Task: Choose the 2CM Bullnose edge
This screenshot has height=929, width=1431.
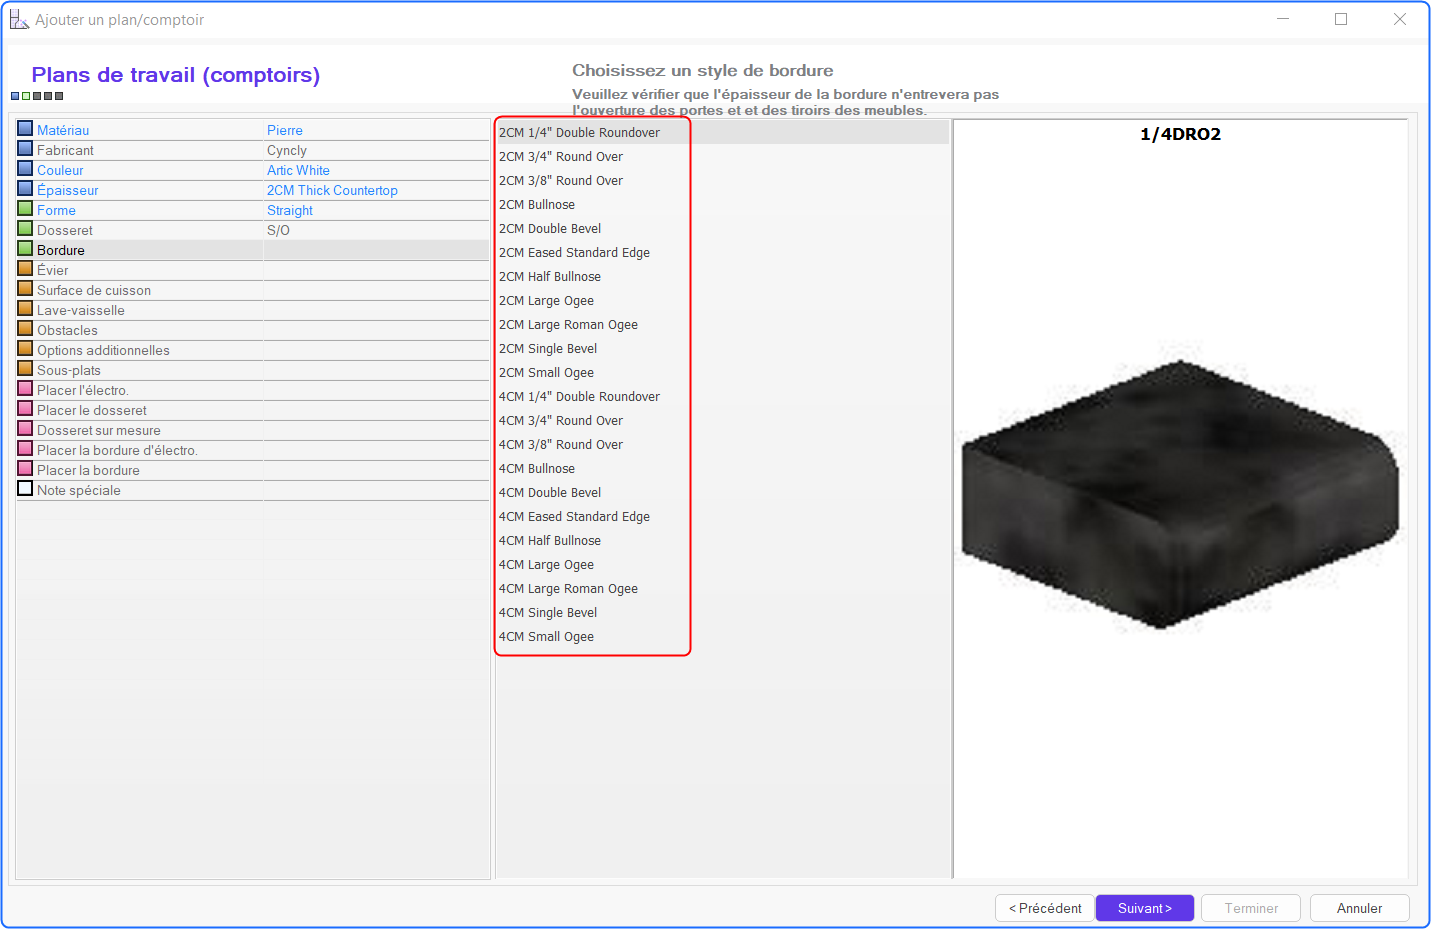Action: click(536, 204)
